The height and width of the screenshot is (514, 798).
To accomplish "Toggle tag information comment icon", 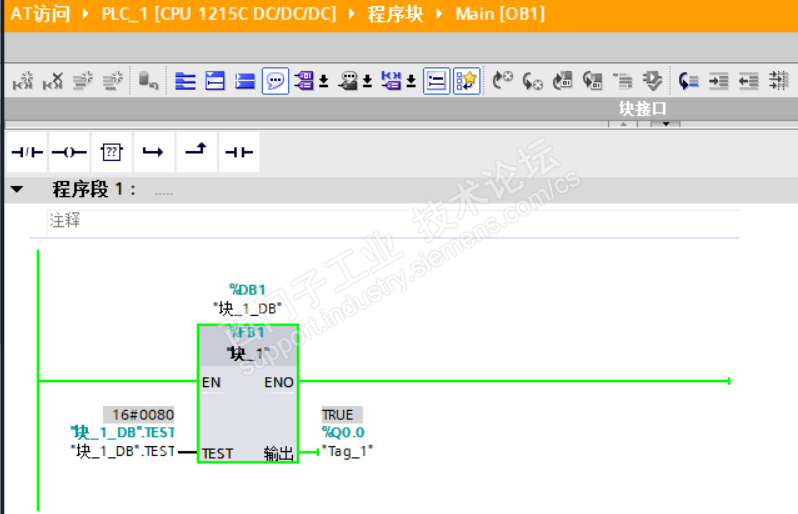I will 348,81.
